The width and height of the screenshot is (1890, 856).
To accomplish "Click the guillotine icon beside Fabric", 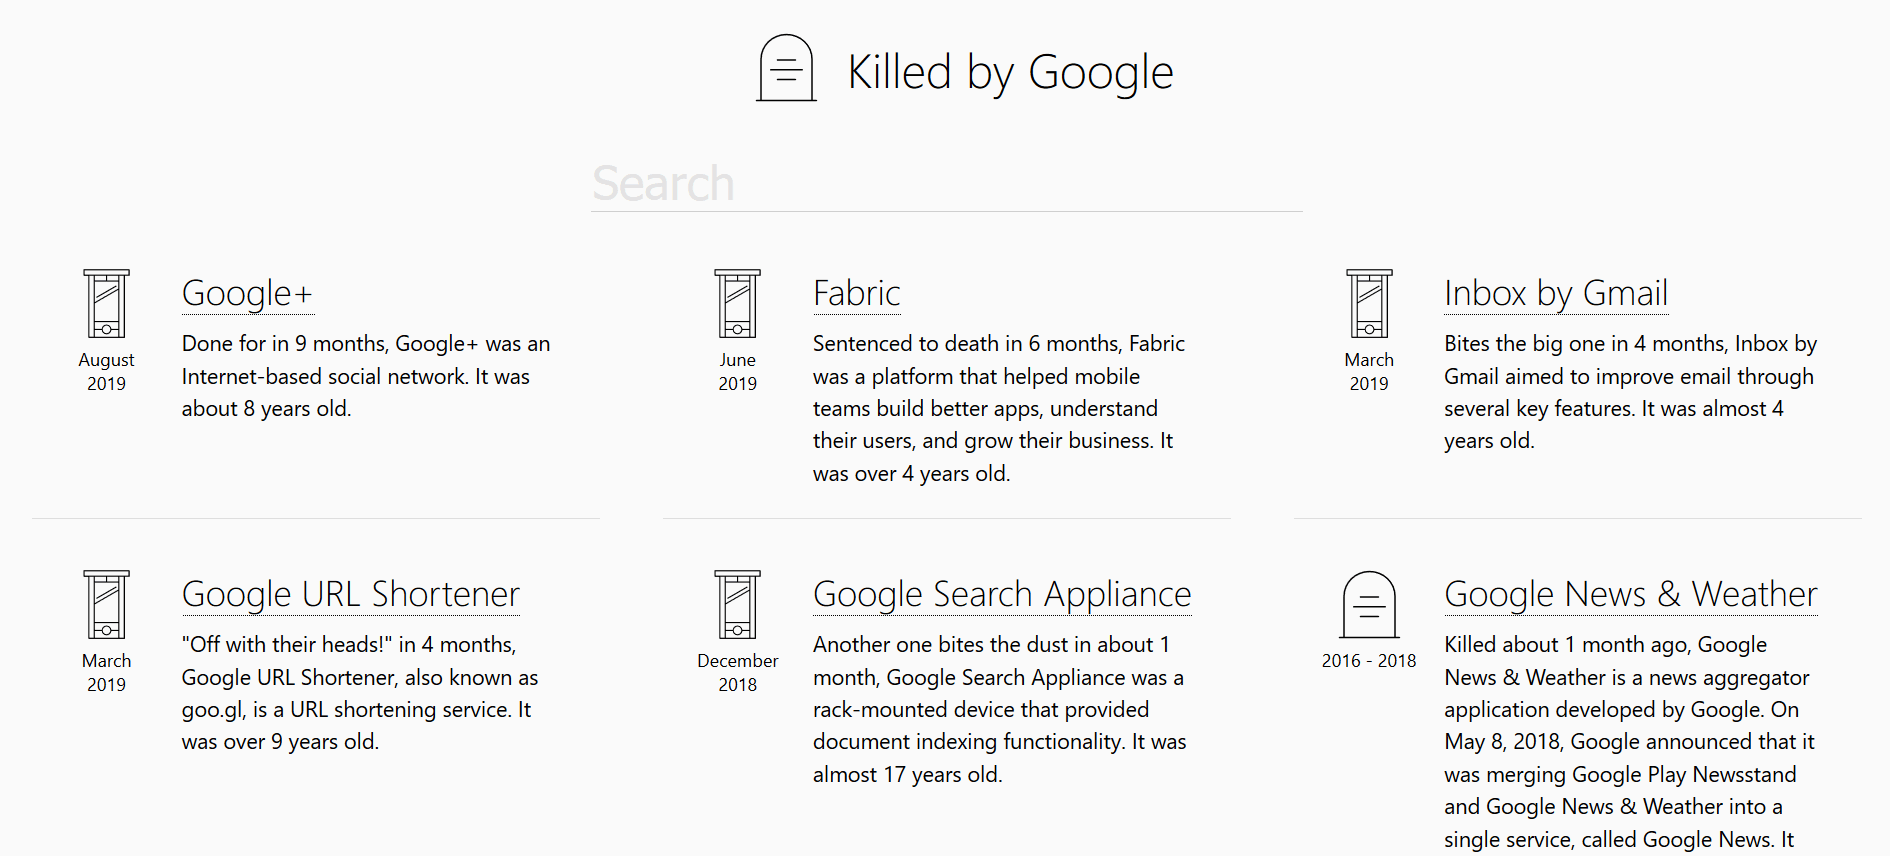I will tap(737, 304).
